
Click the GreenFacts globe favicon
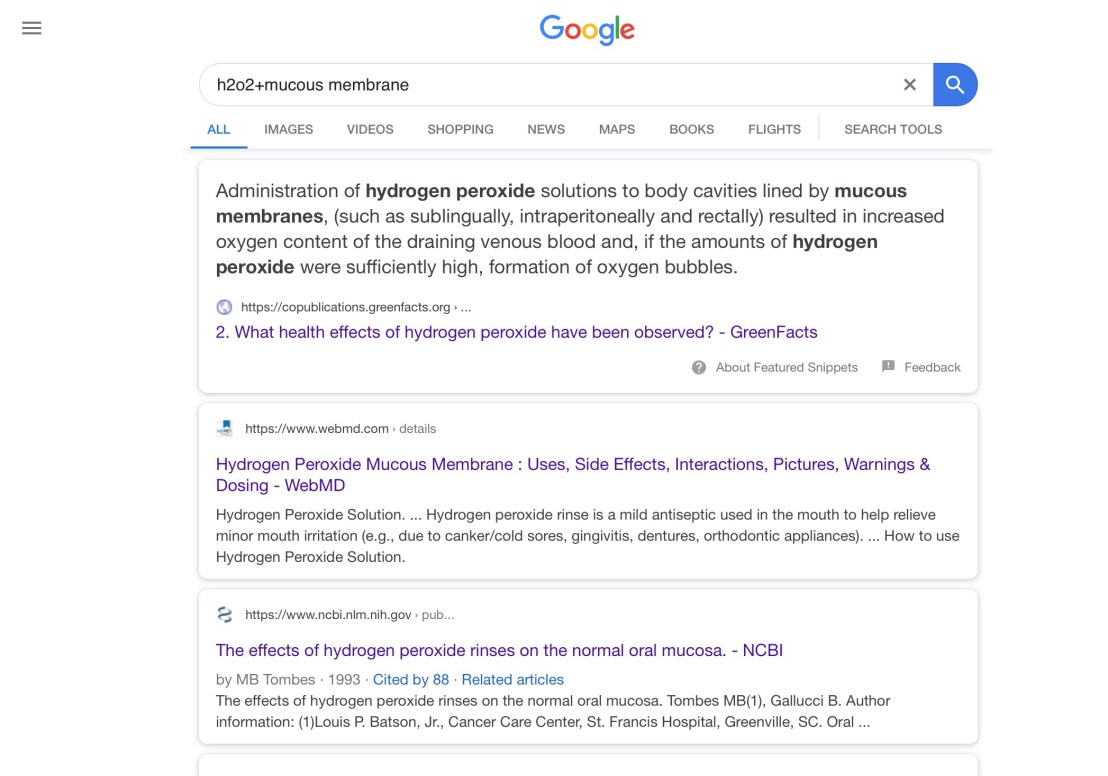[x=224, y=307]
